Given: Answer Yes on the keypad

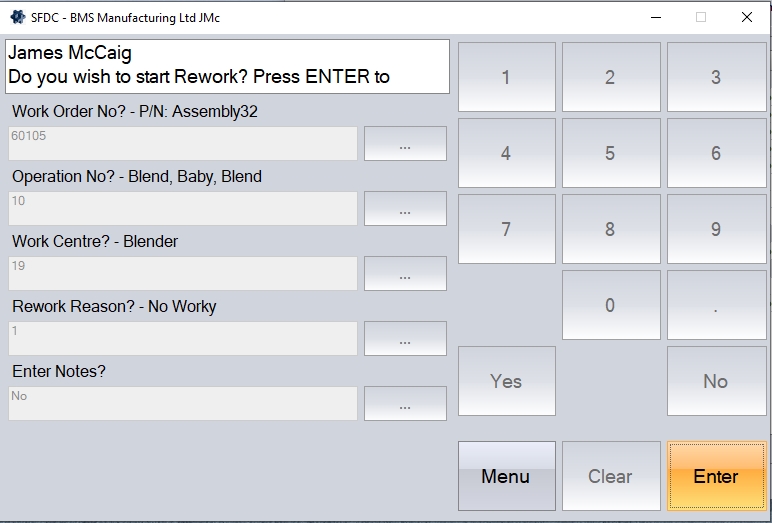Looking at the screenshot, I should point(506,381).
